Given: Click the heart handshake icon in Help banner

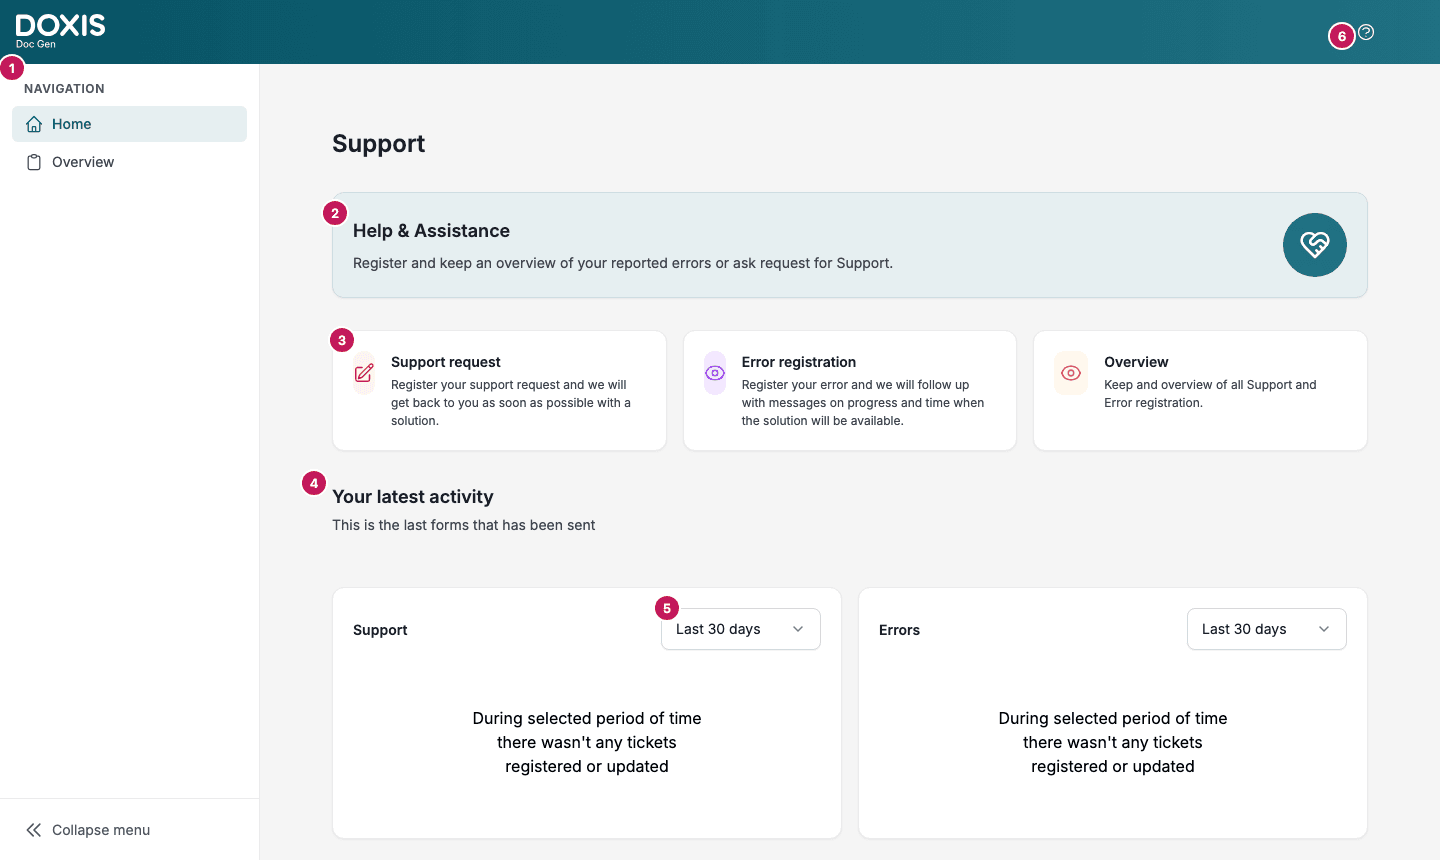Looking at the screenshot, I should pos(1315,245).
